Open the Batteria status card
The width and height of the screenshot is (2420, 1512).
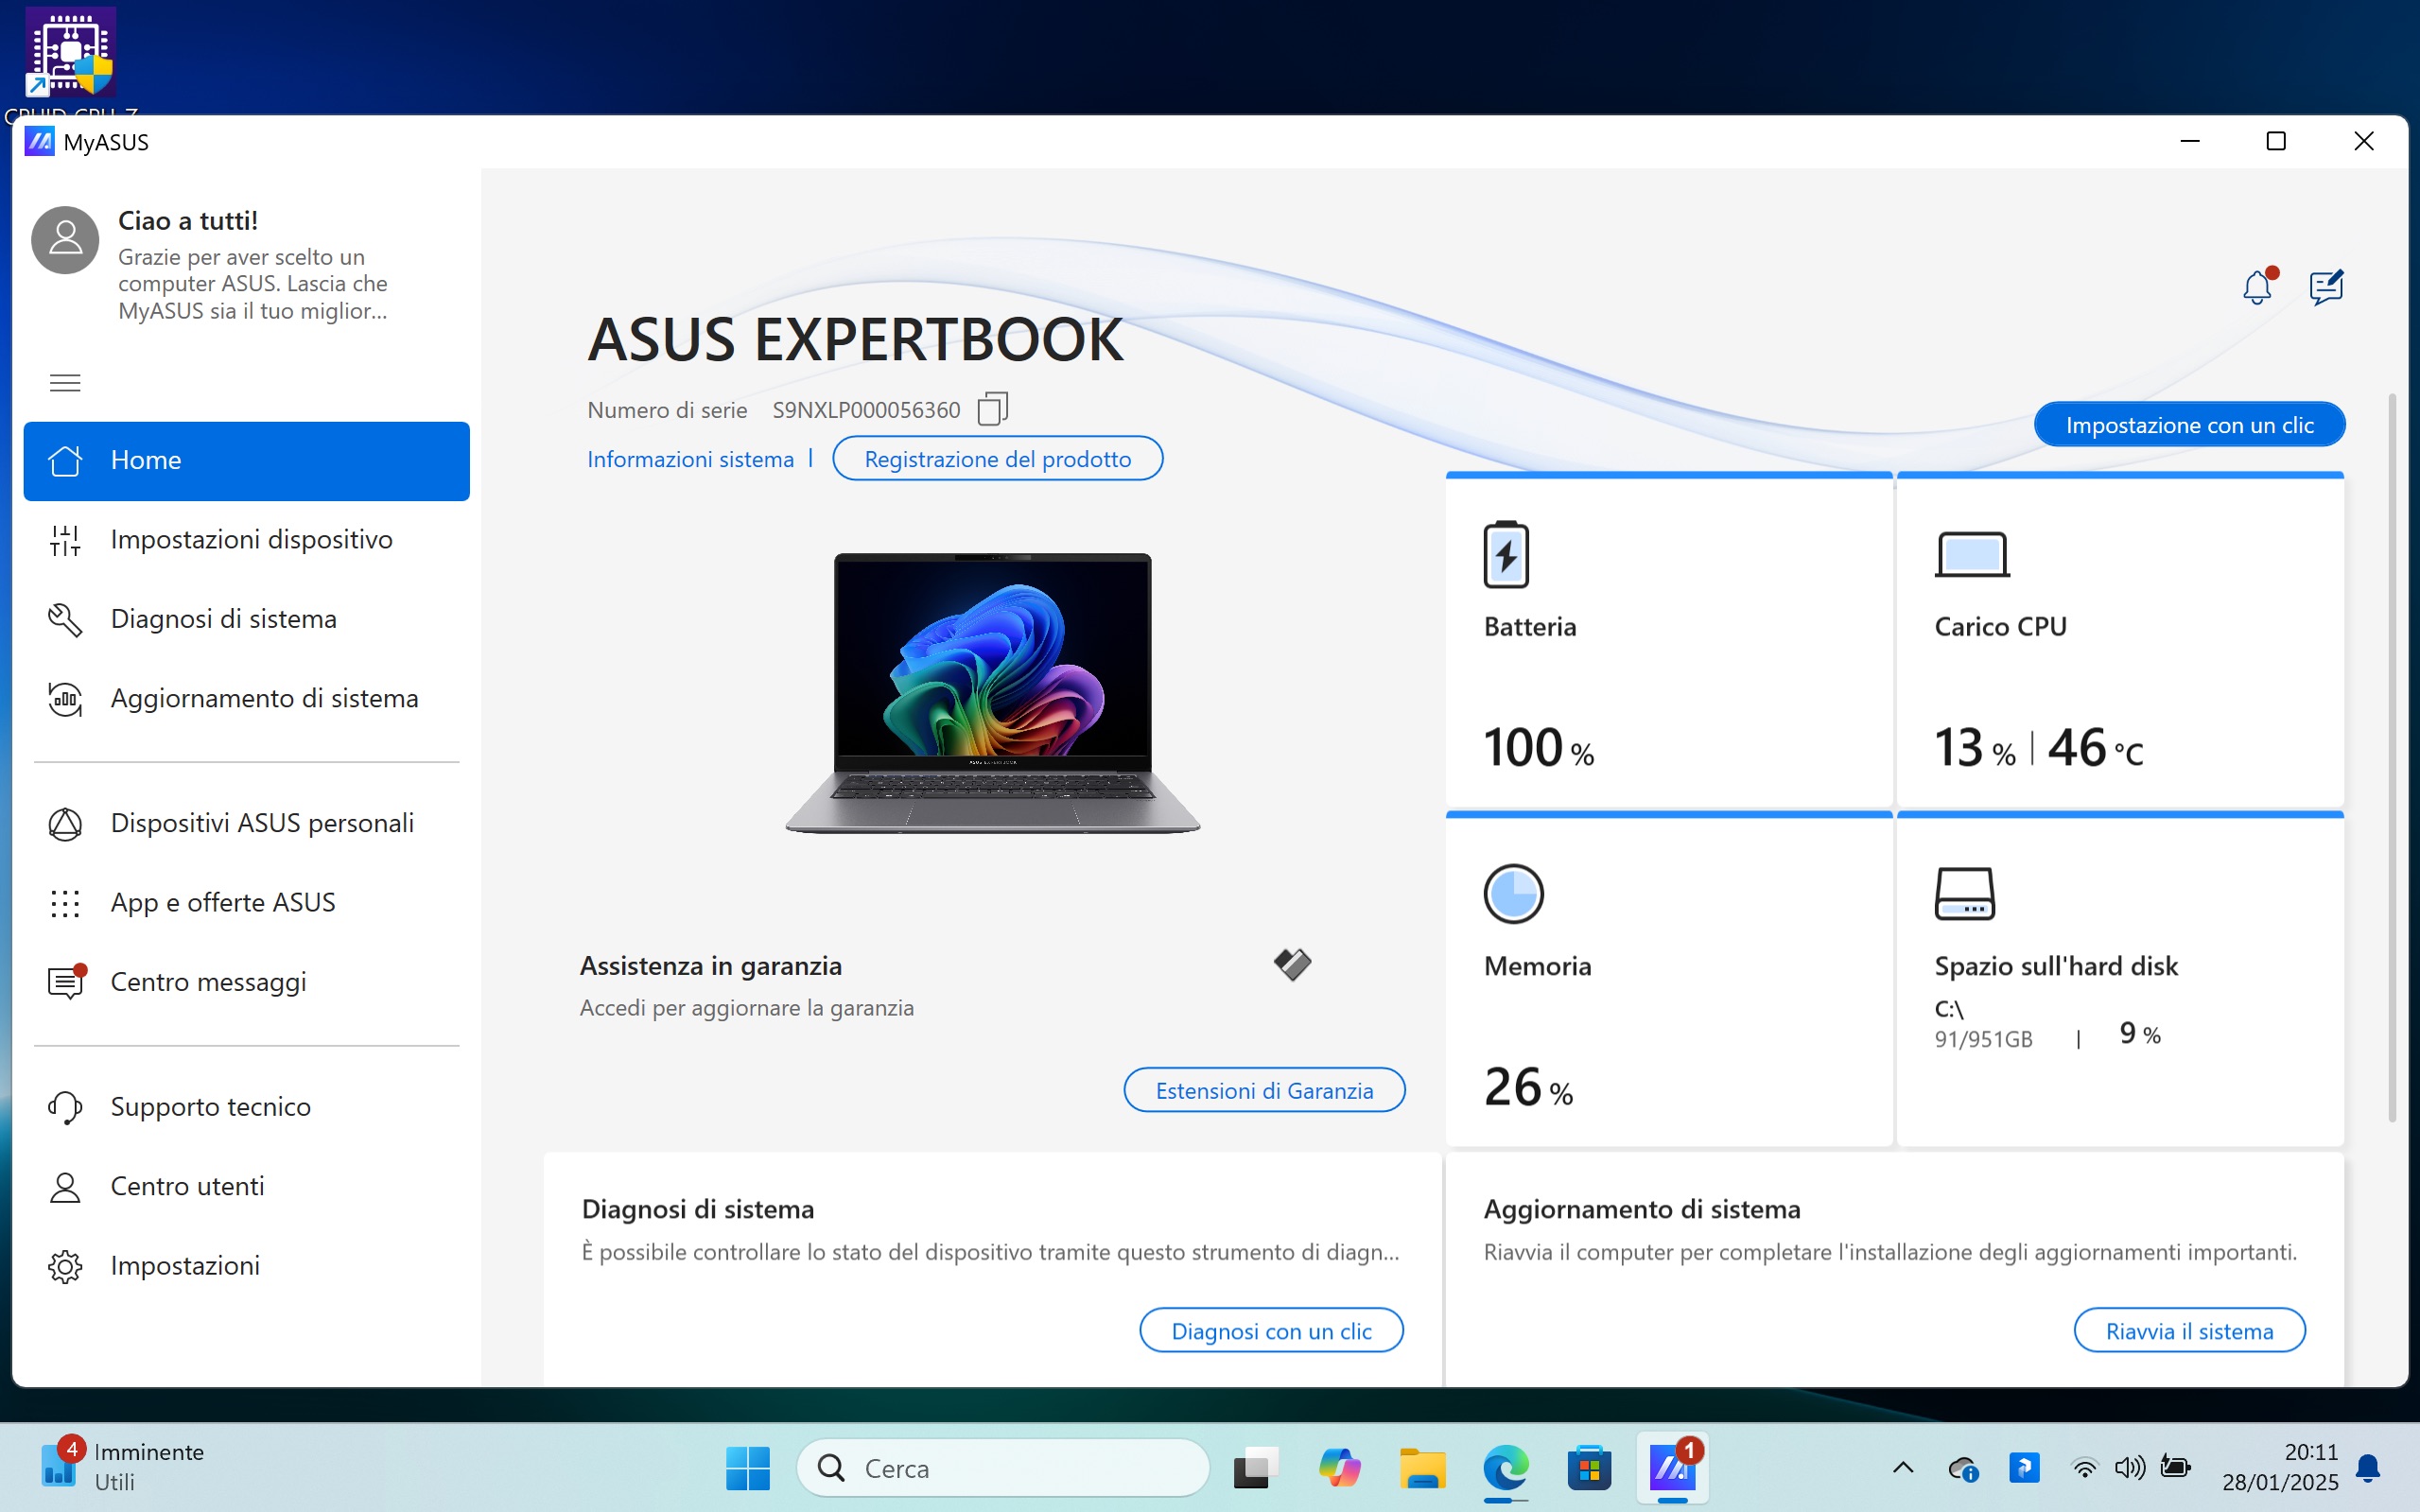[1668, 642]
